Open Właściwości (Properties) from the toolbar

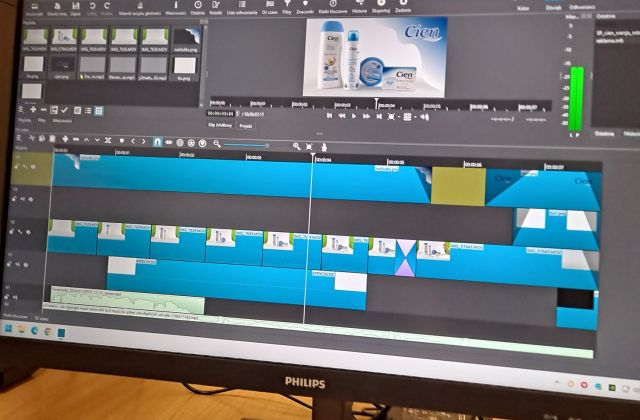click(x=176, y=7)
